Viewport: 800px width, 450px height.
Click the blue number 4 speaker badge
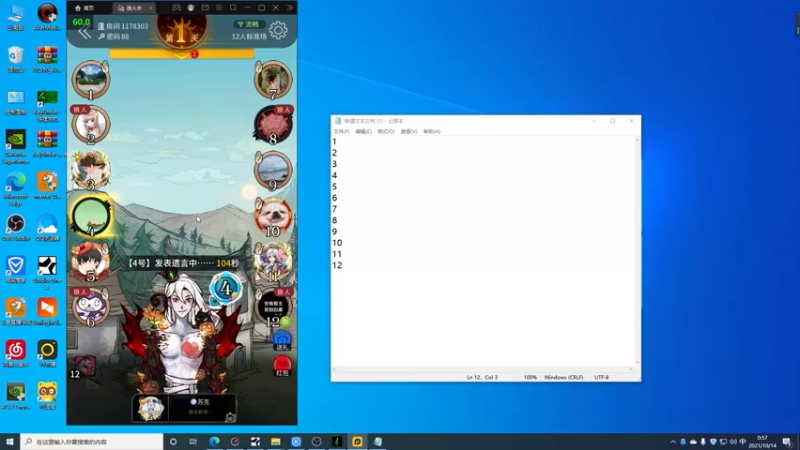tap(226, 288)
